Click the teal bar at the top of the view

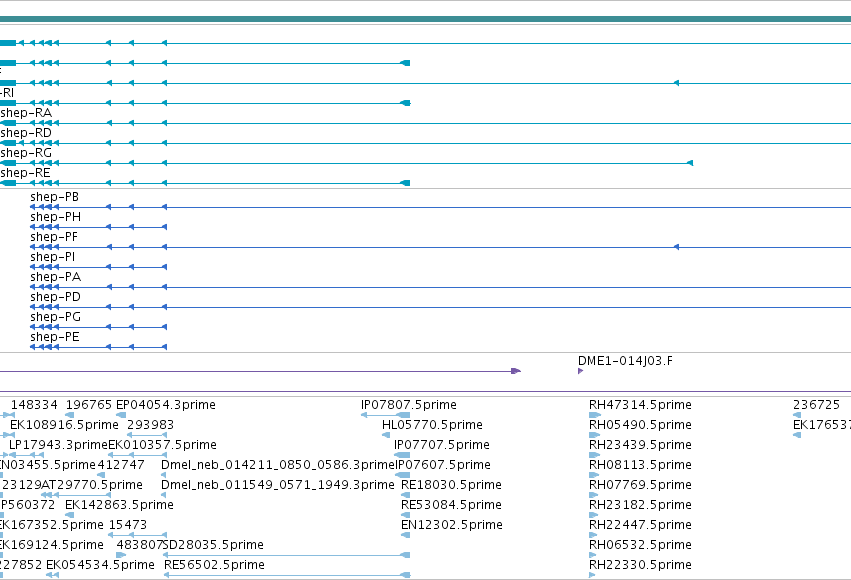[x=426, y=19]
